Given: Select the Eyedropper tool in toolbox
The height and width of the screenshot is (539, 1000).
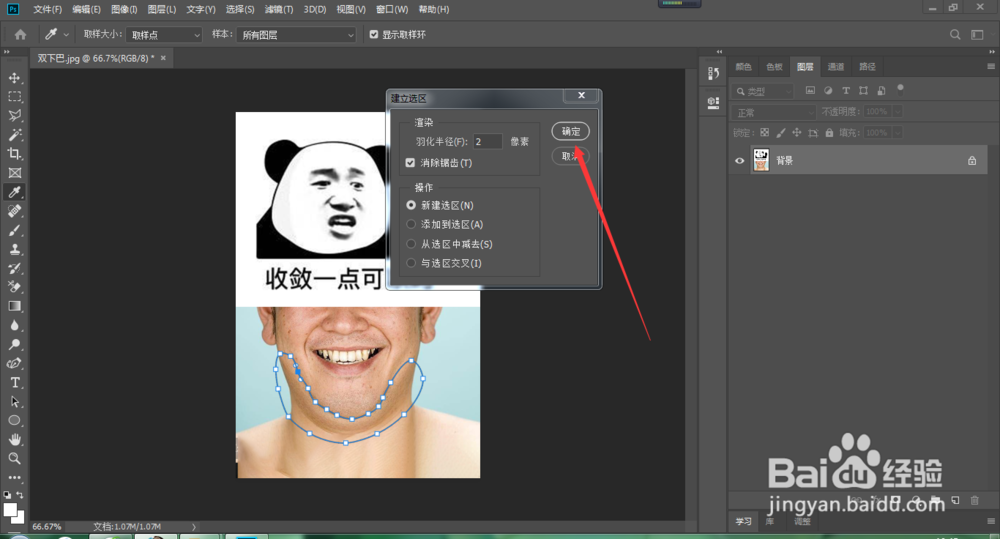Looking at the screenshot, I should coord(15,192).
